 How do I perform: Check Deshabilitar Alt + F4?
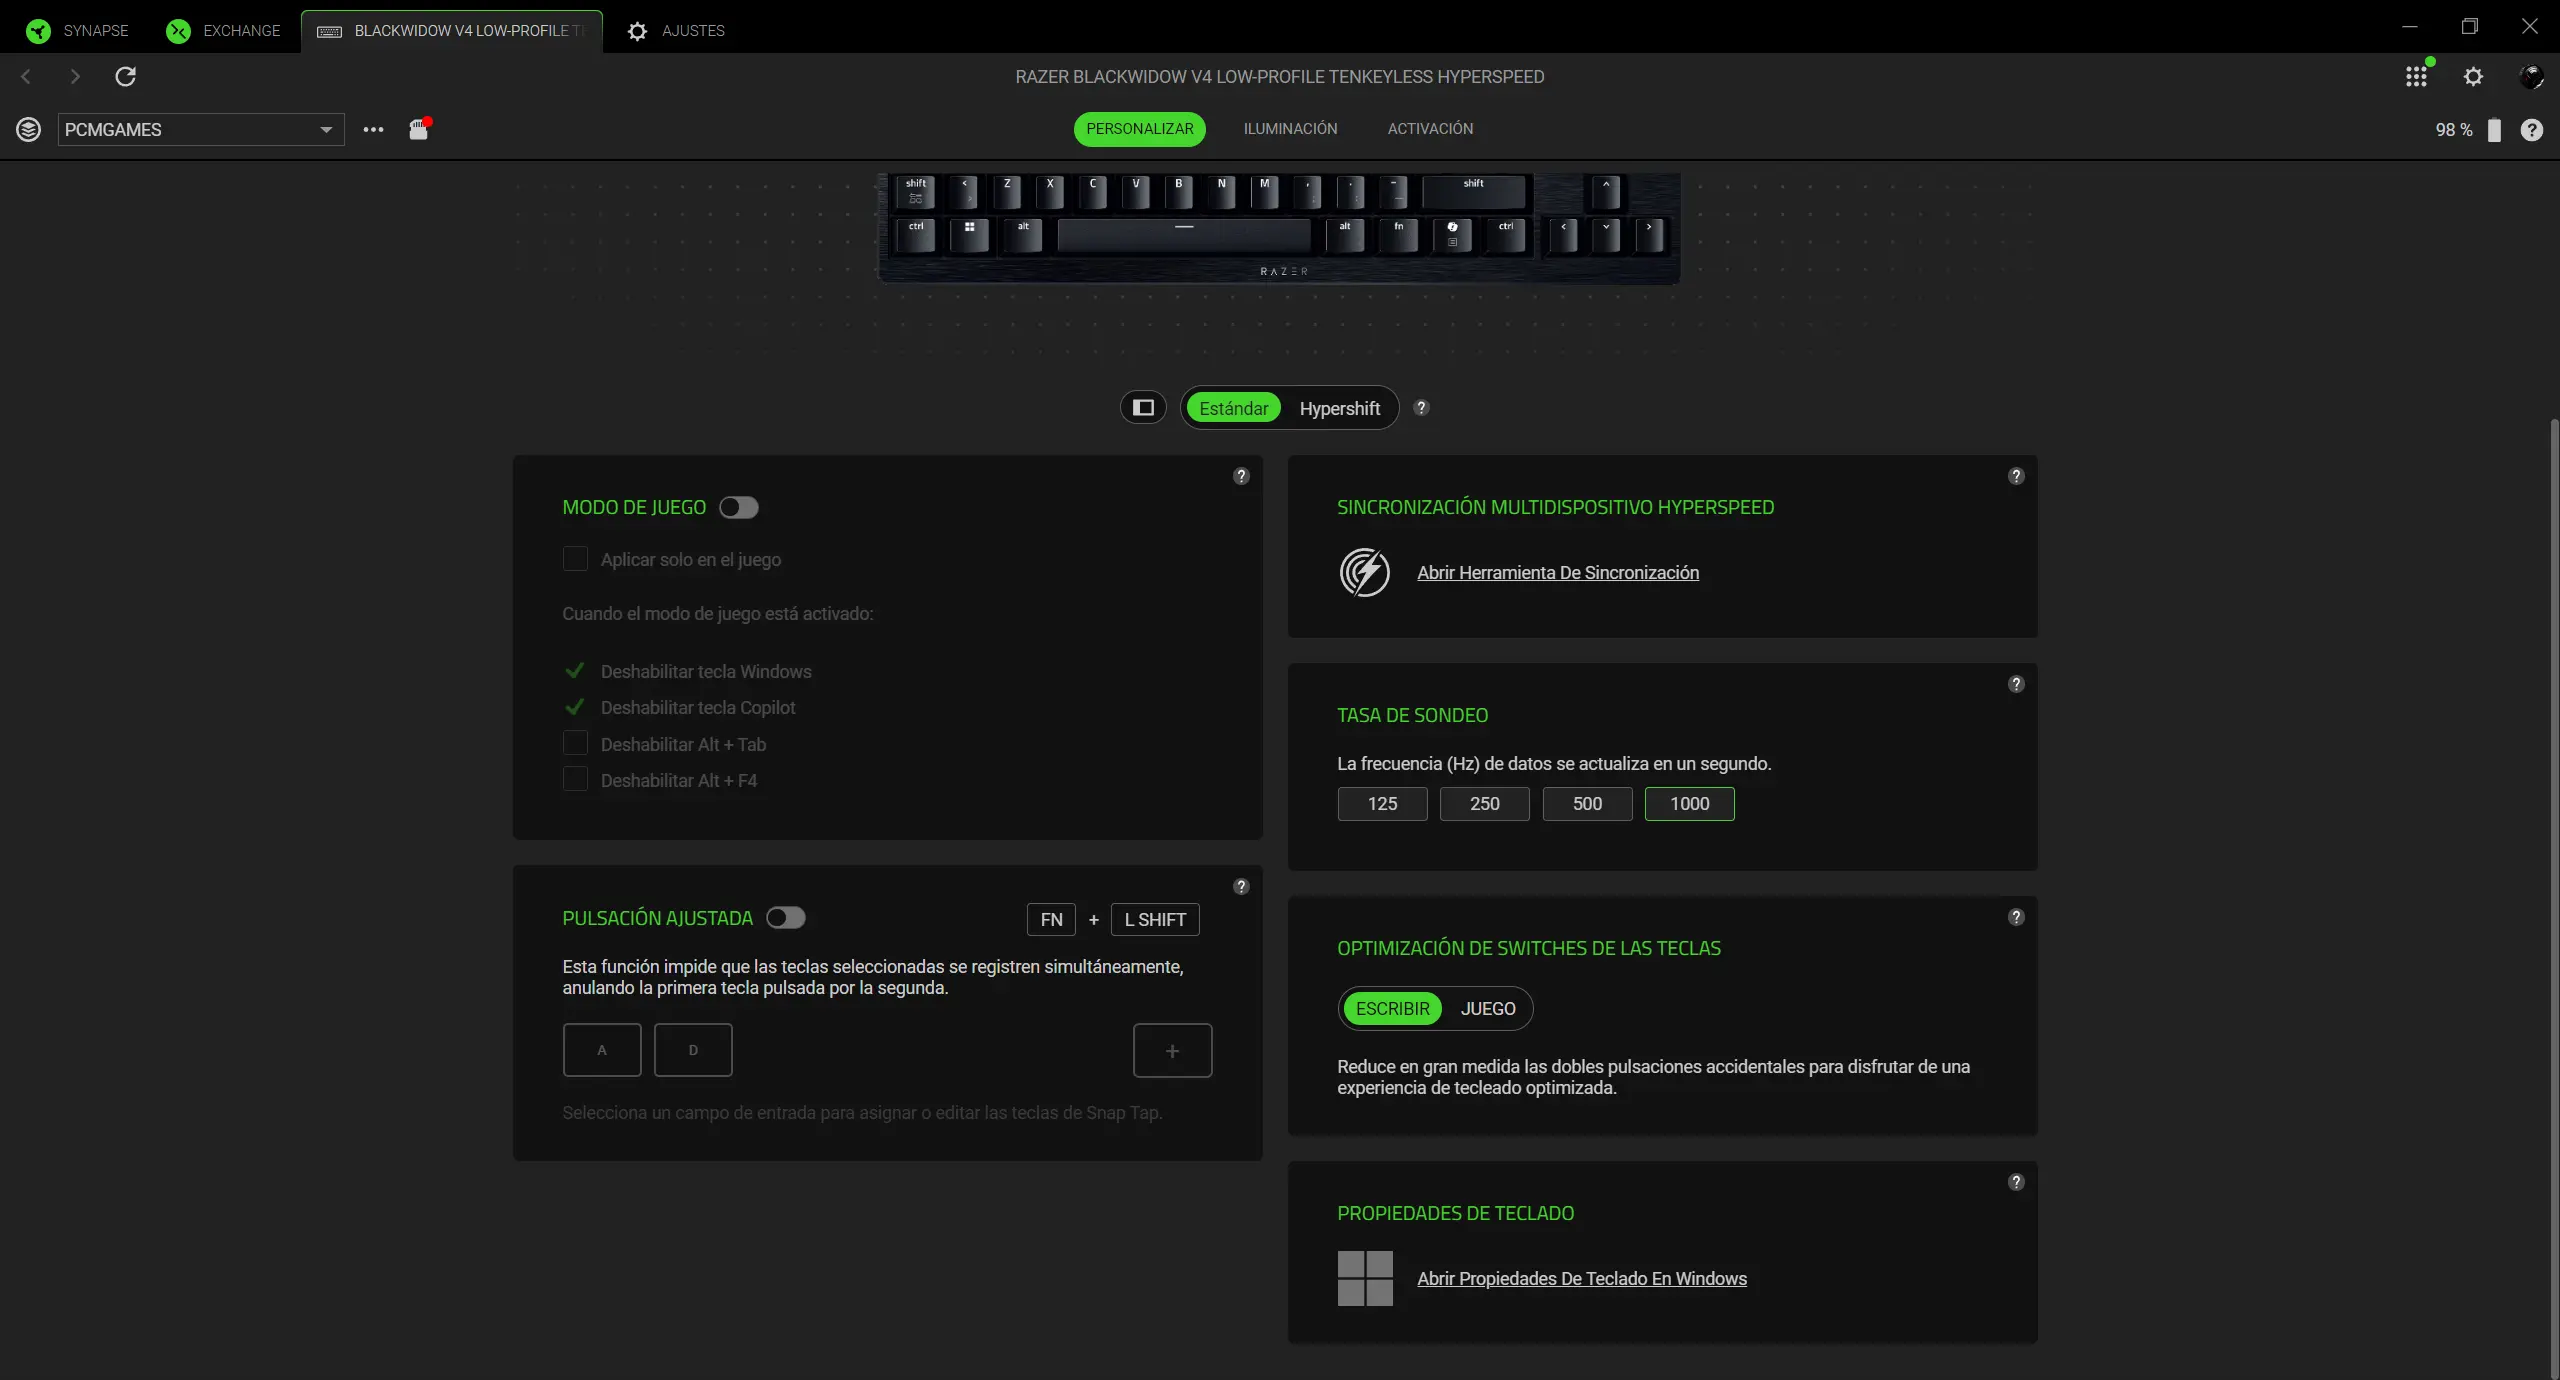click(575, 779)
